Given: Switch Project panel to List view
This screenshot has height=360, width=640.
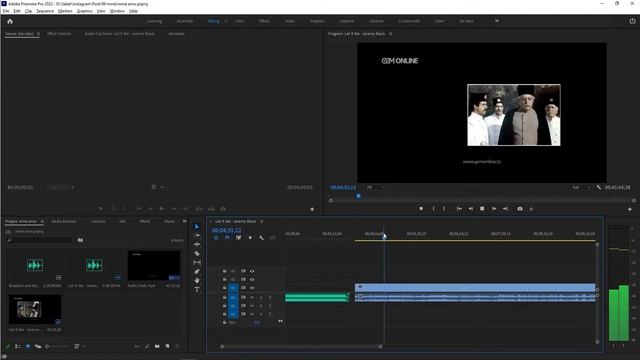Looking at the screenshot, I should (x=18, y=347).
